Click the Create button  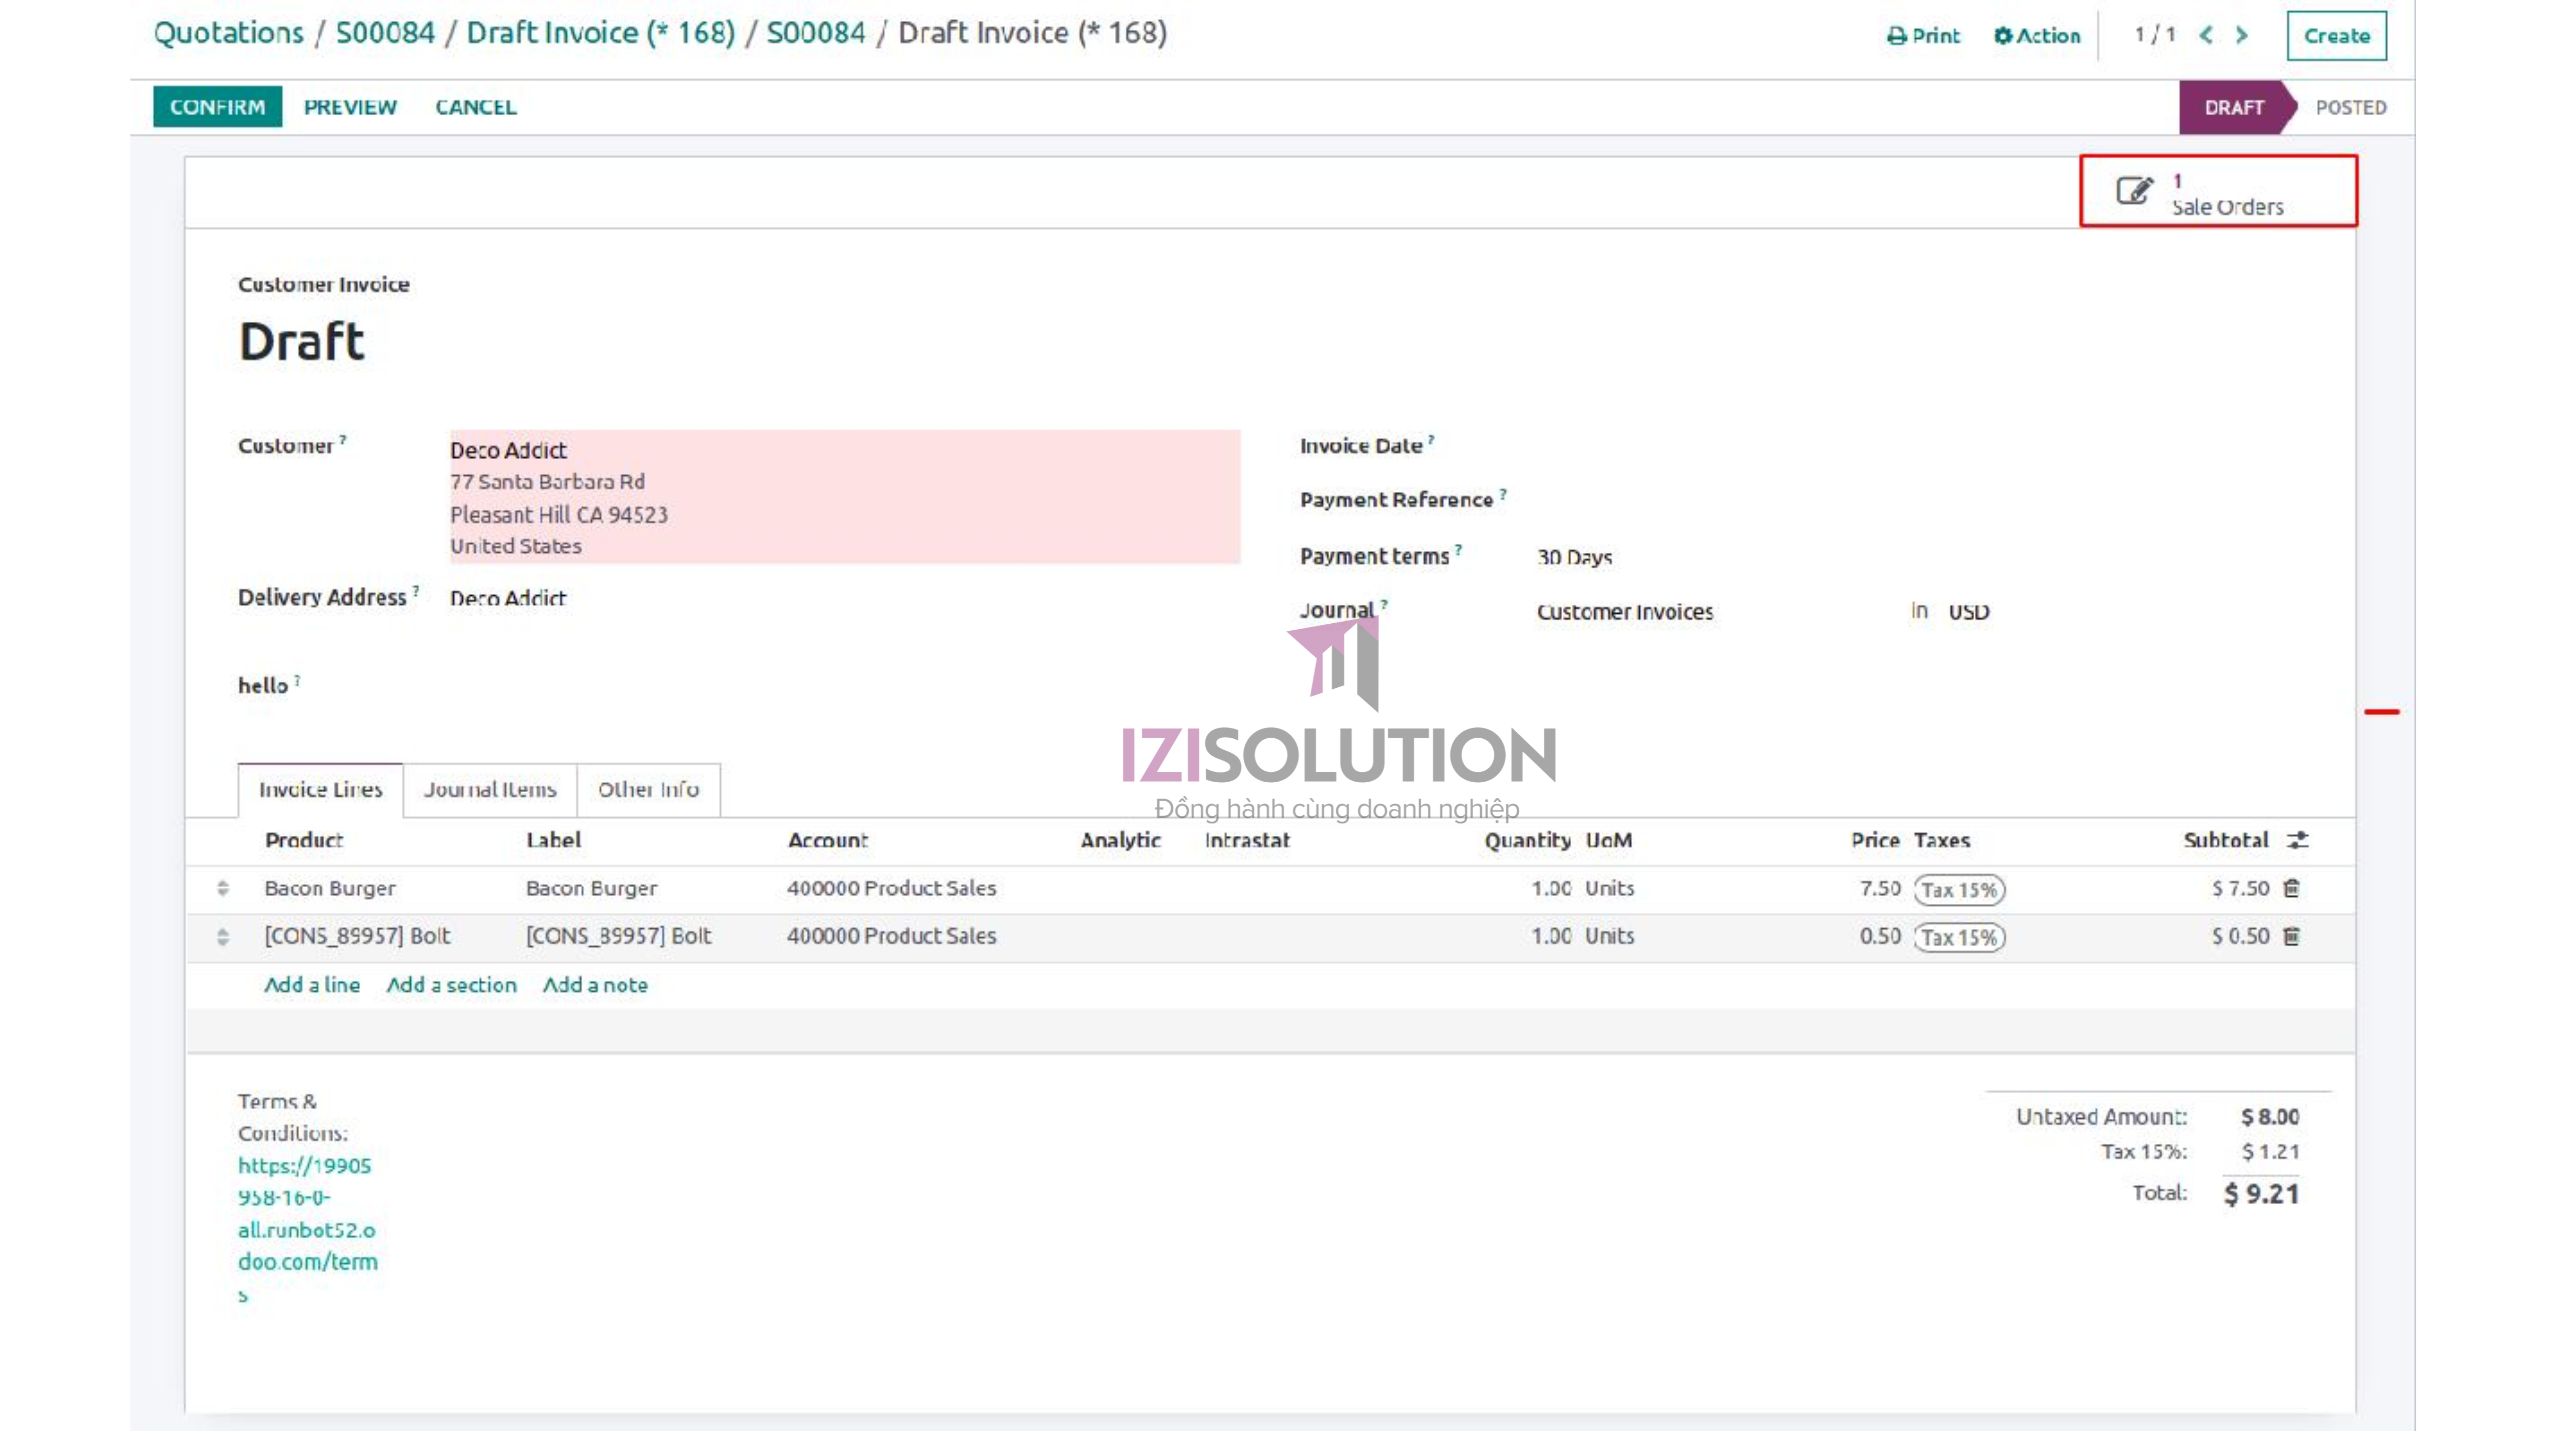coord(2337,35)
